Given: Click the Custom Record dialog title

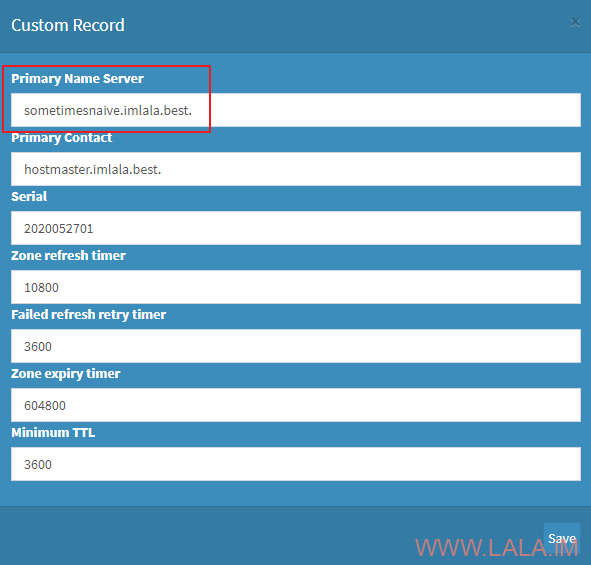Looking at the screenshot, I should [68, 25].
